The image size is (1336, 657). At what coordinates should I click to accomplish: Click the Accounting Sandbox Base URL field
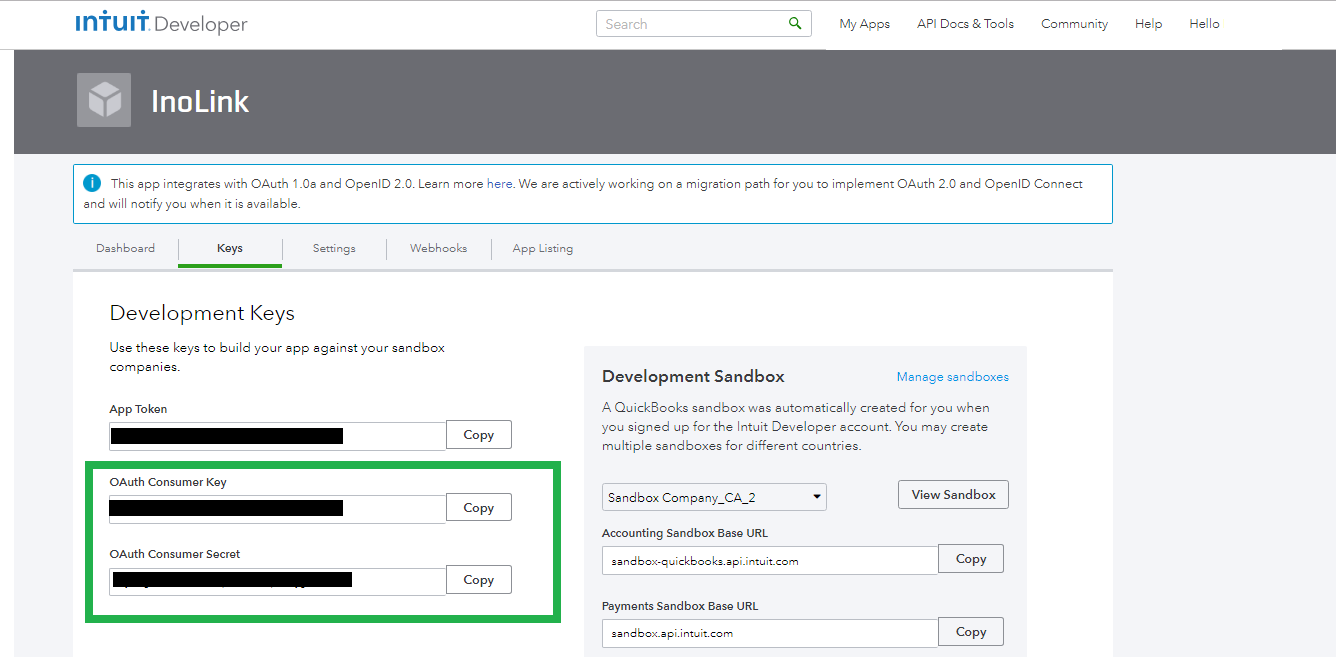click(x=770, y=561)
